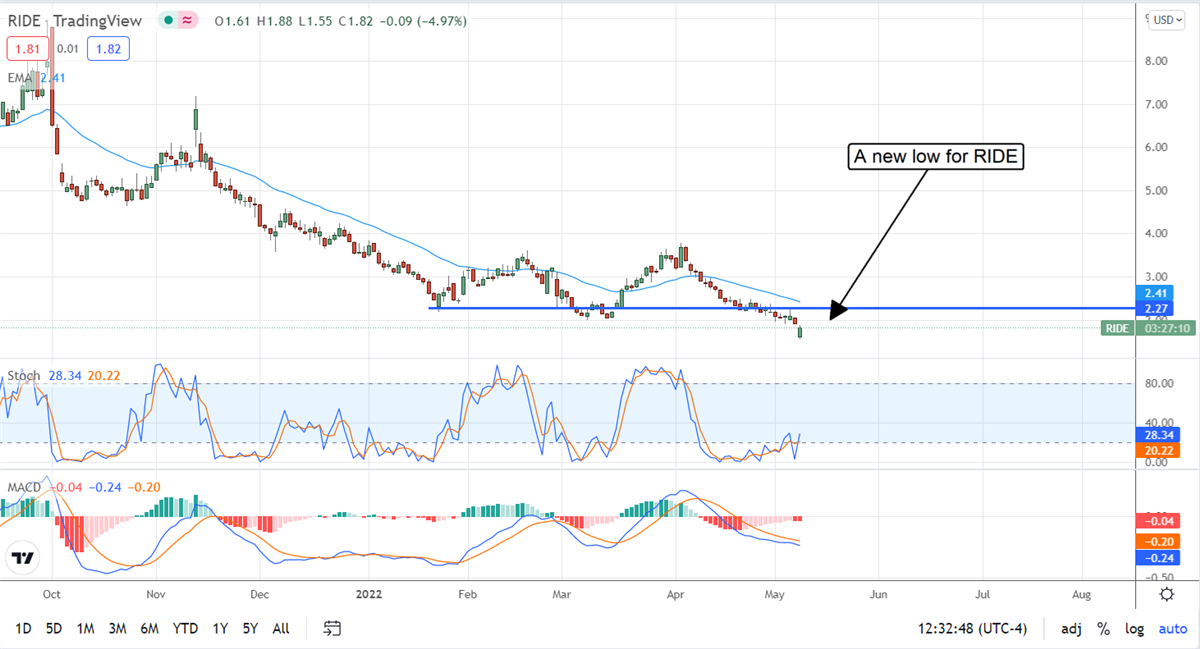Select the 'A new low for RIDE' text box
Image resolution: width=1200 pixels, height=649 pixels.
click(937, 157)
